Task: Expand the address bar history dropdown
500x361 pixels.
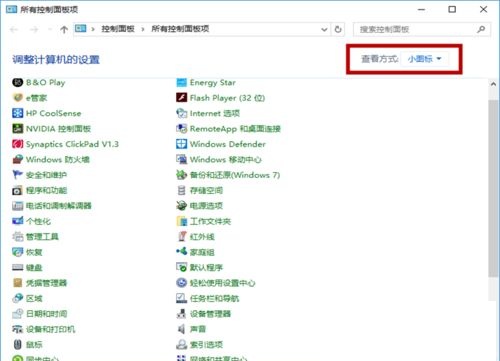Action: pos(324,29)
